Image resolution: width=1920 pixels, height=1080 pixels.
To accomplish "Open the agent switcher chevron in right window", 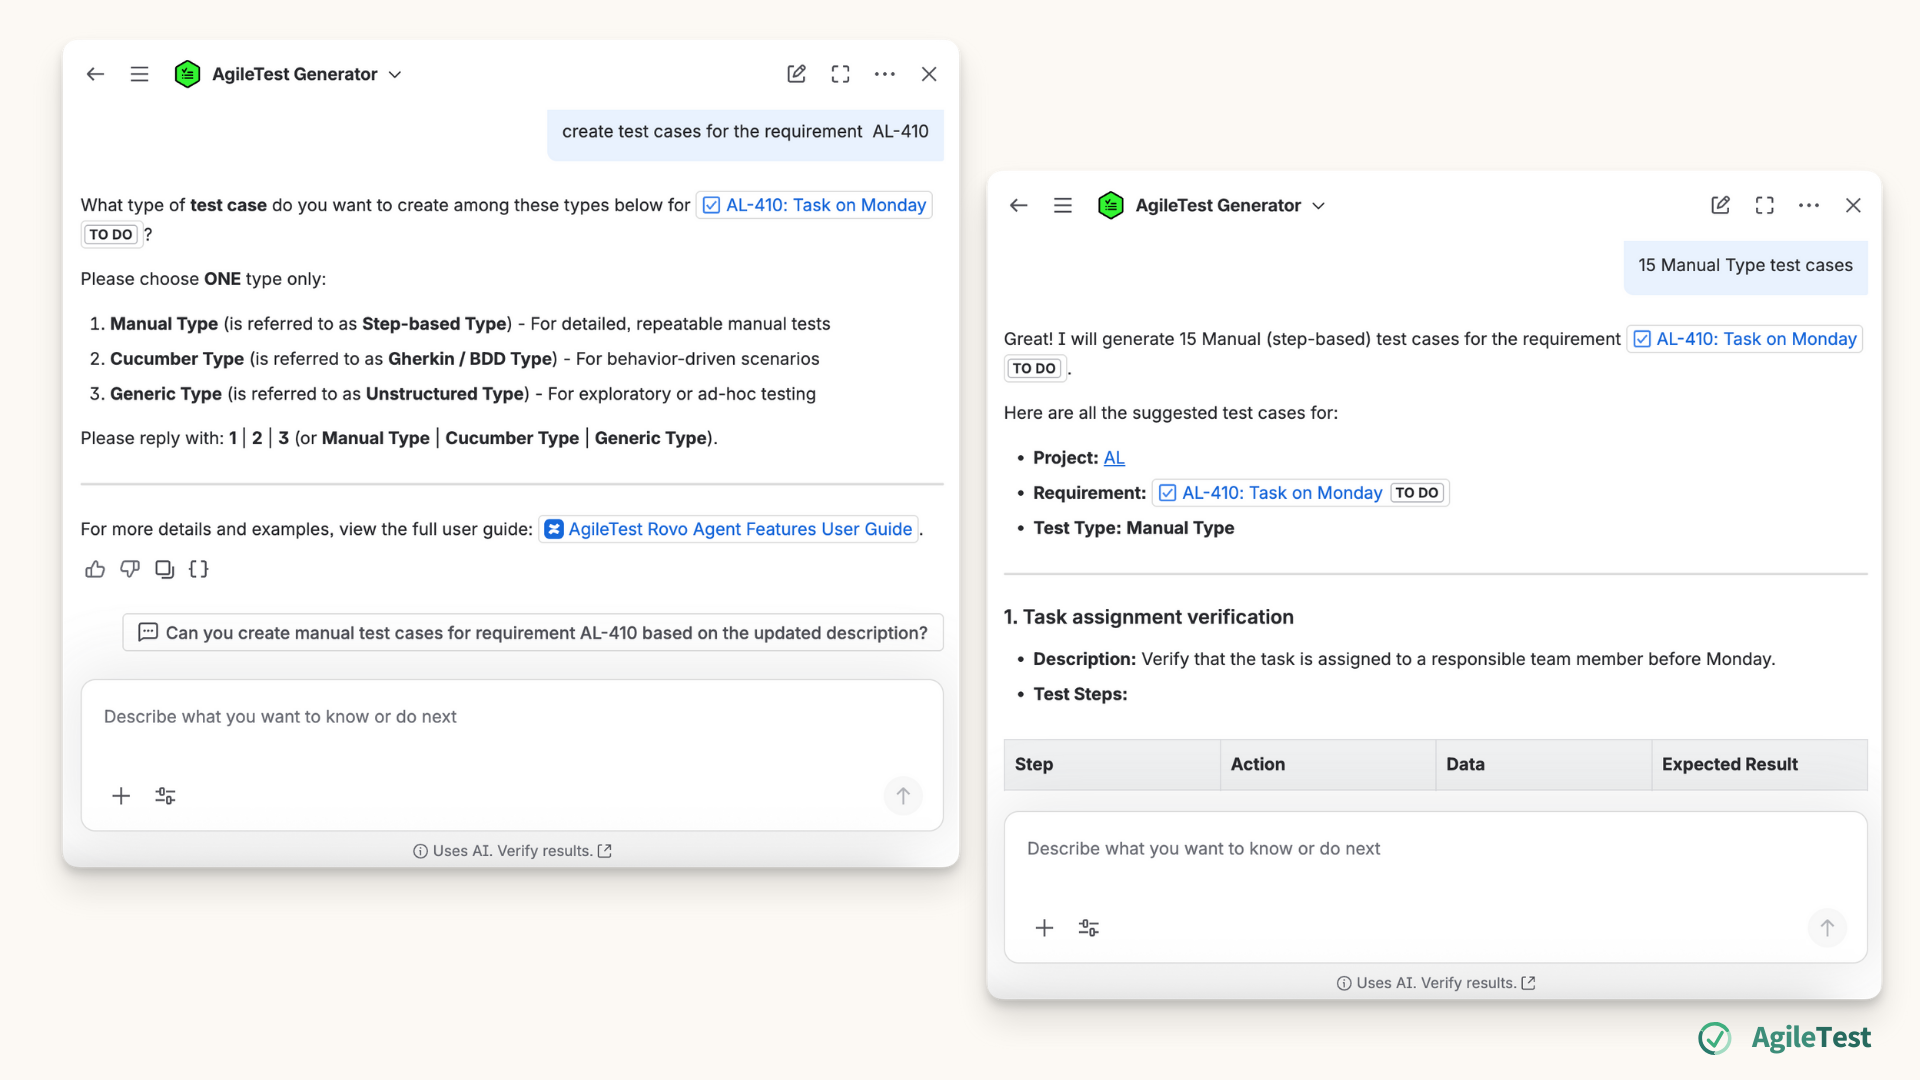I will coord(1319,205).
